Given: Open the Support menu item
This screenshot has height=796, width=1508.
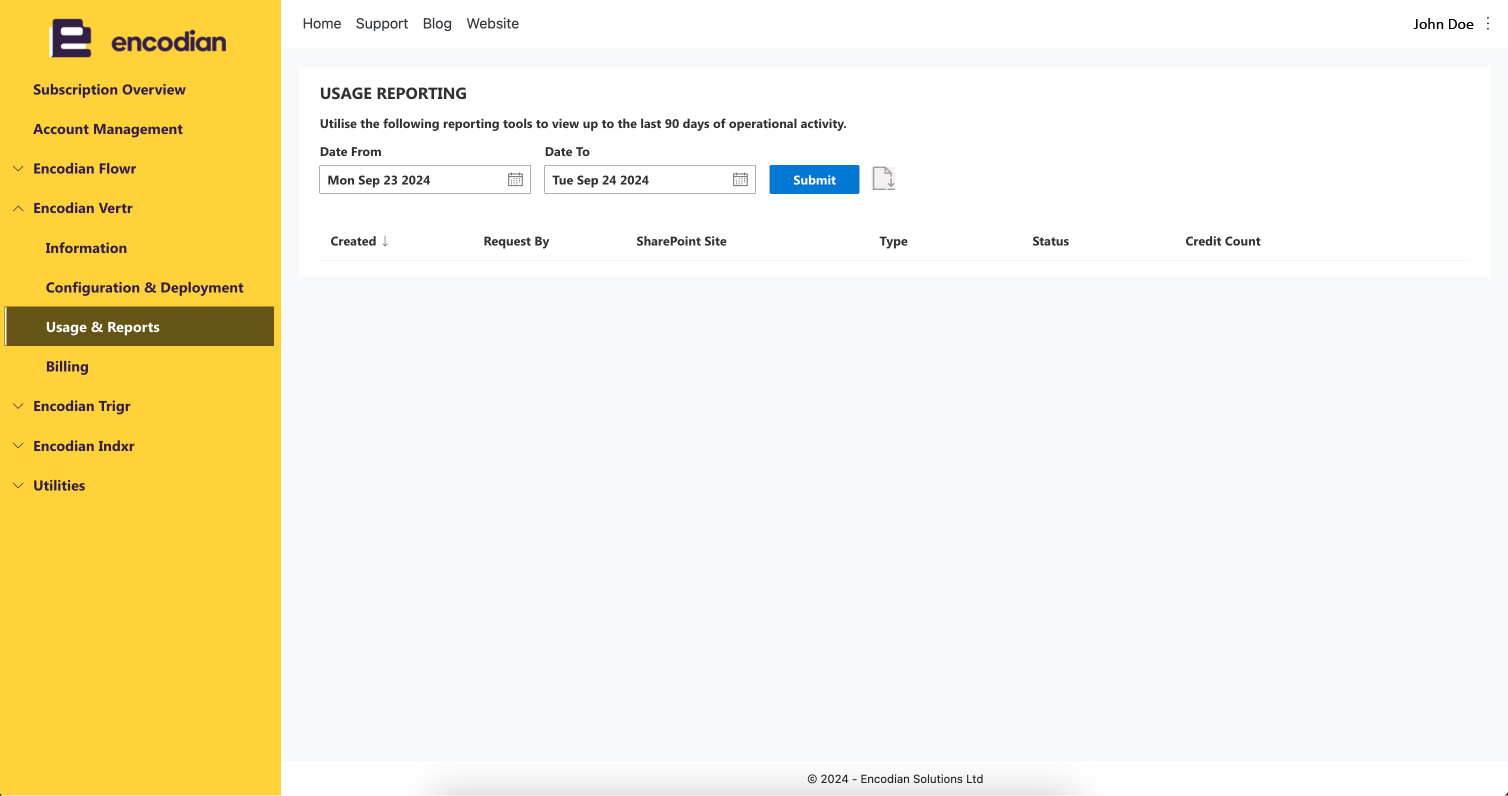Looking at the screenshot, I should pos(382,24).
